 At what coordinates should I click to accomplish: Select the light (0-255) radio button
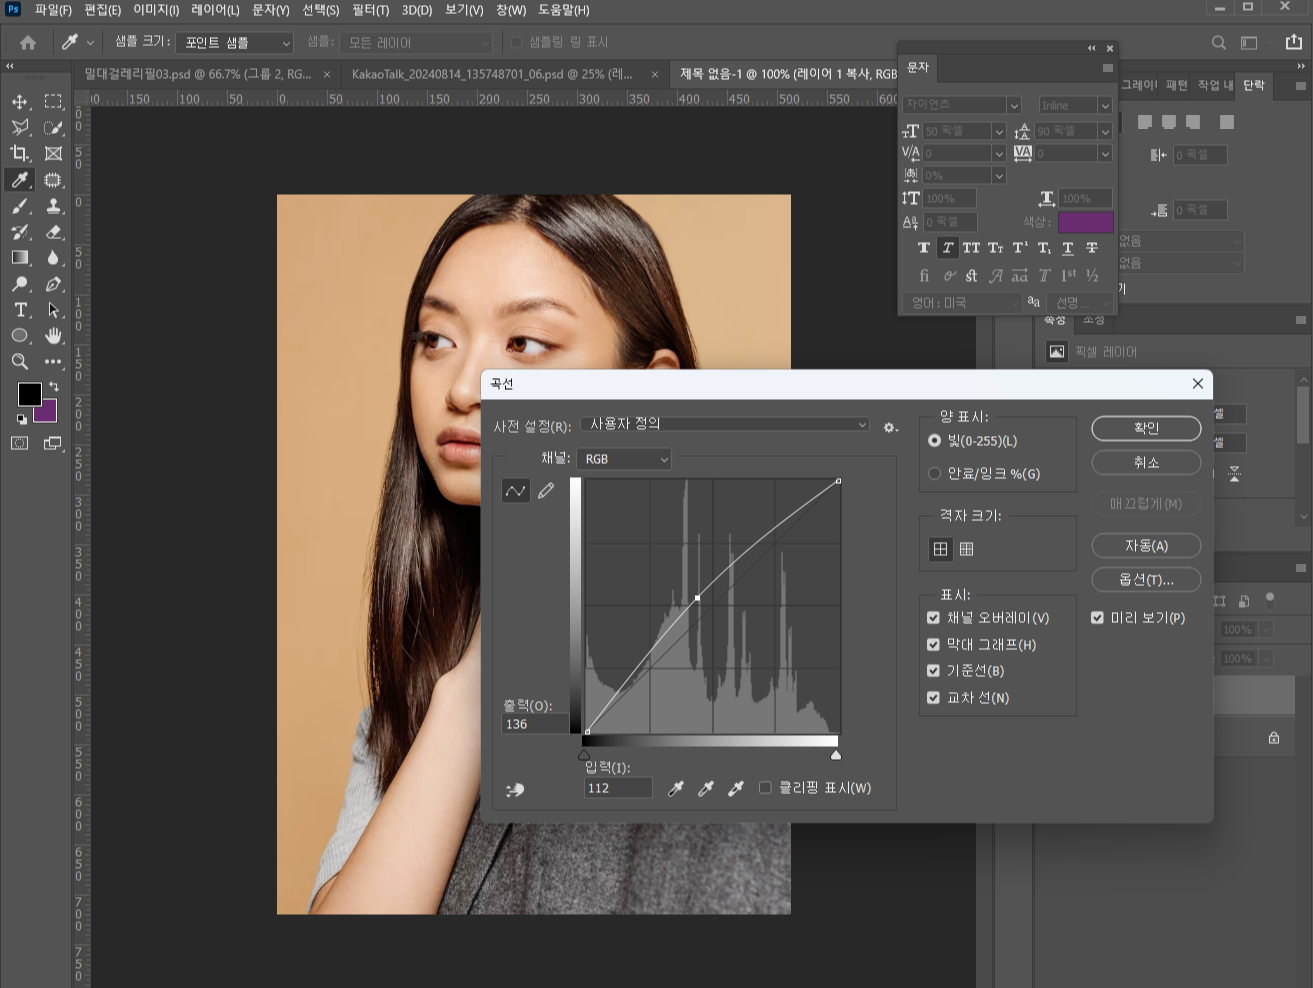pyautogui.click(x=934, y=441)
